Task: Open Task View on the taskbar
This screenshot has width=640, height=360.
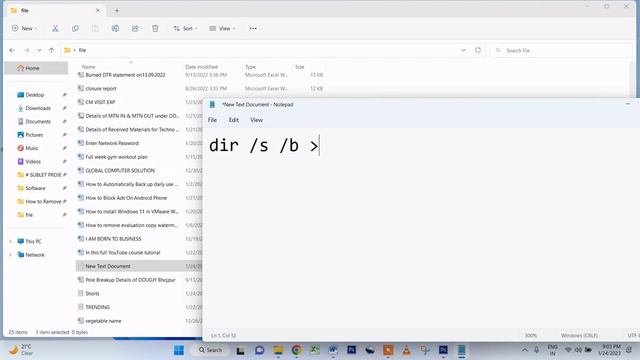Action: click(x=240, y=350)
